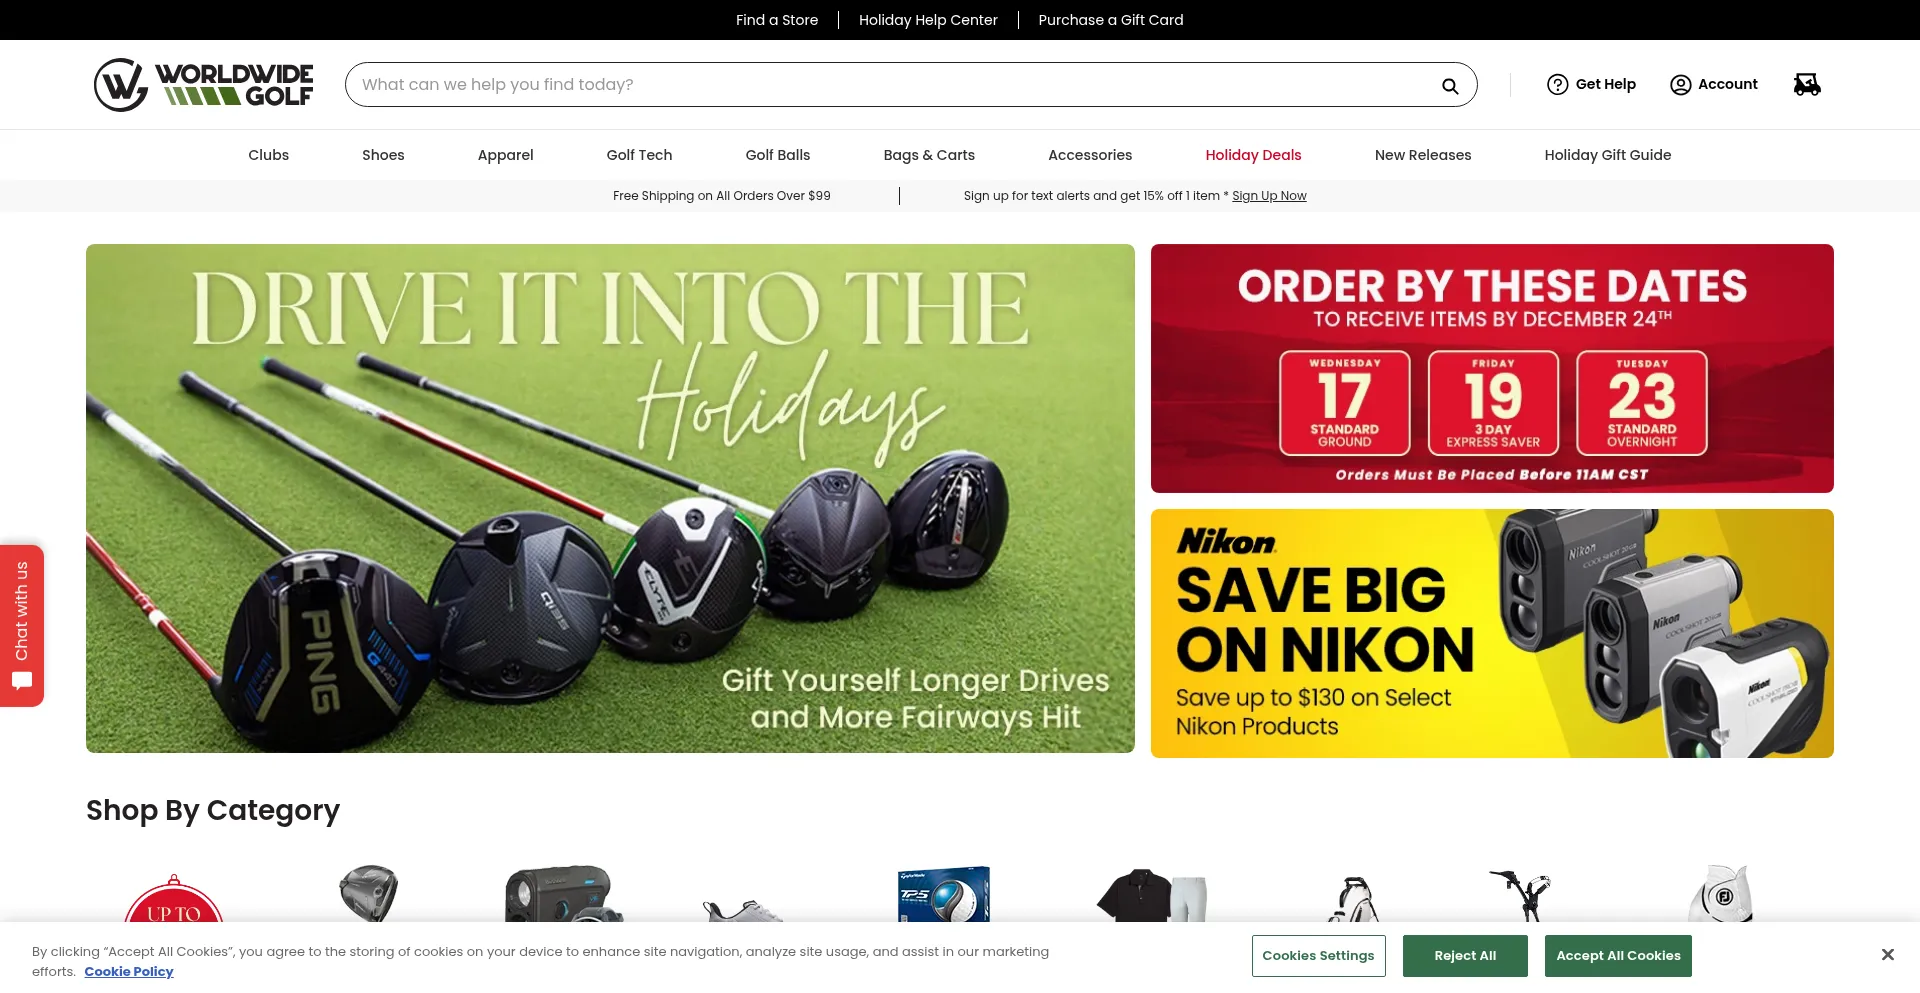Click the Reject All button
Image resolution: width=1920 pixels, height=993 pixels.
pyautogui.click(x=1465, y=956)
